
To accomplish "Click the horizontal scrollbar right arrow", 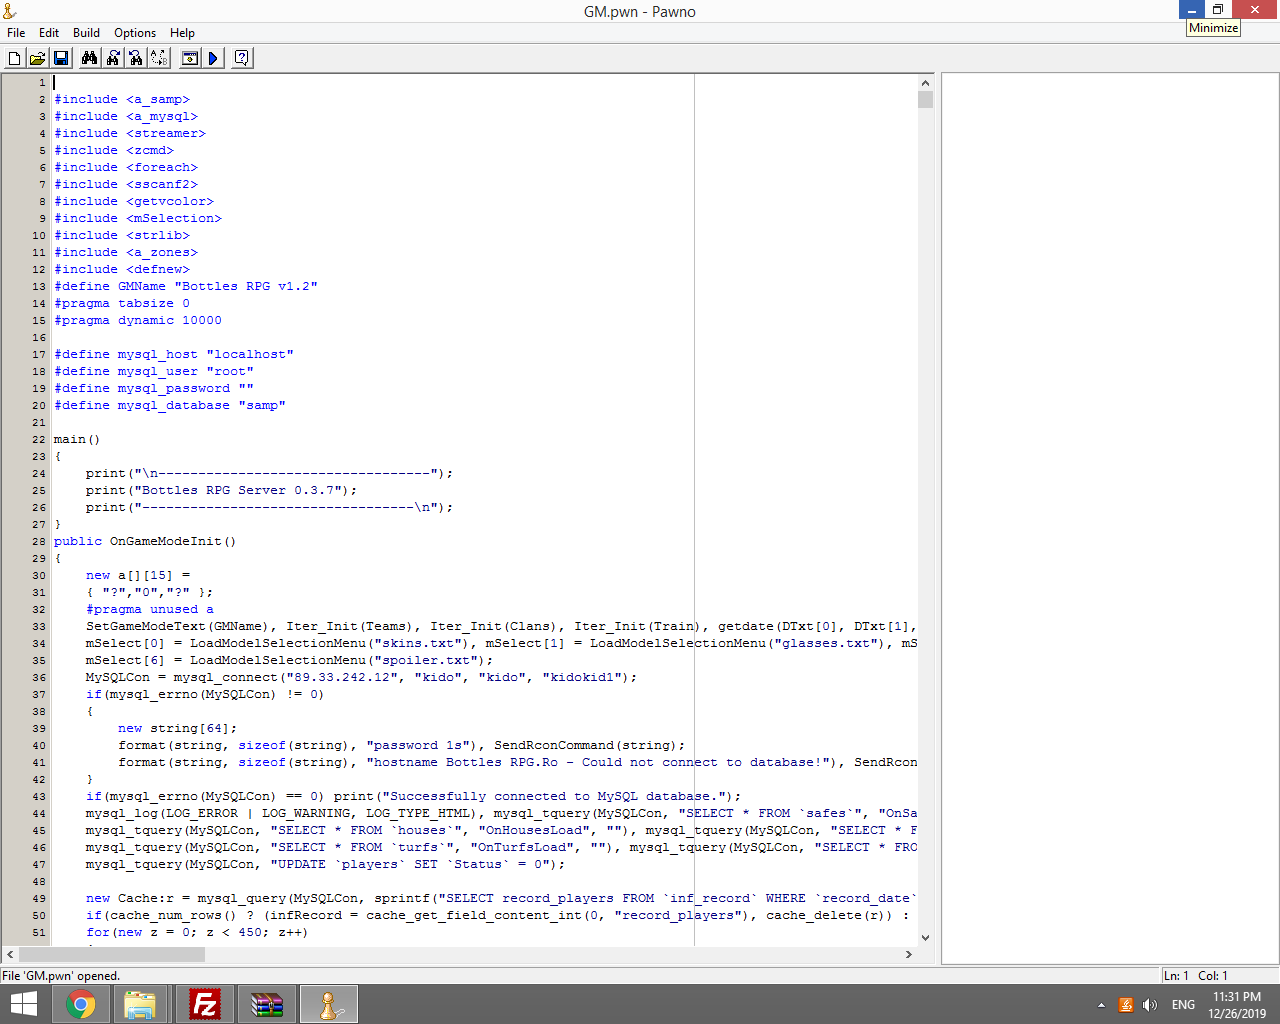I will pos(908,954).
